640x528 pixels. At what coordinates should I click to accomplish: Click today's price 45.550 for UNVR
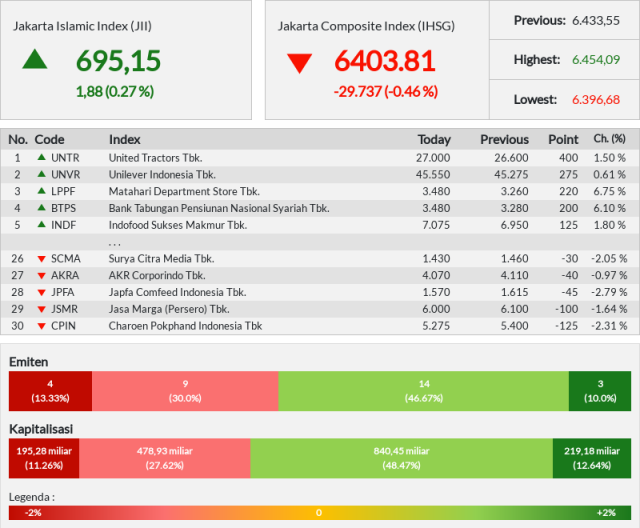coord(433,174)
